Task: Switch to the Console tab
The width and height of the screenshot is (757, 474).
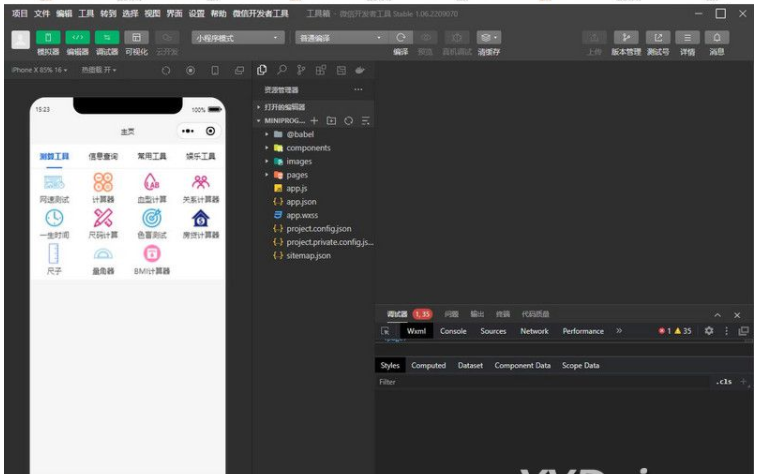Action: tap(453, 331)
